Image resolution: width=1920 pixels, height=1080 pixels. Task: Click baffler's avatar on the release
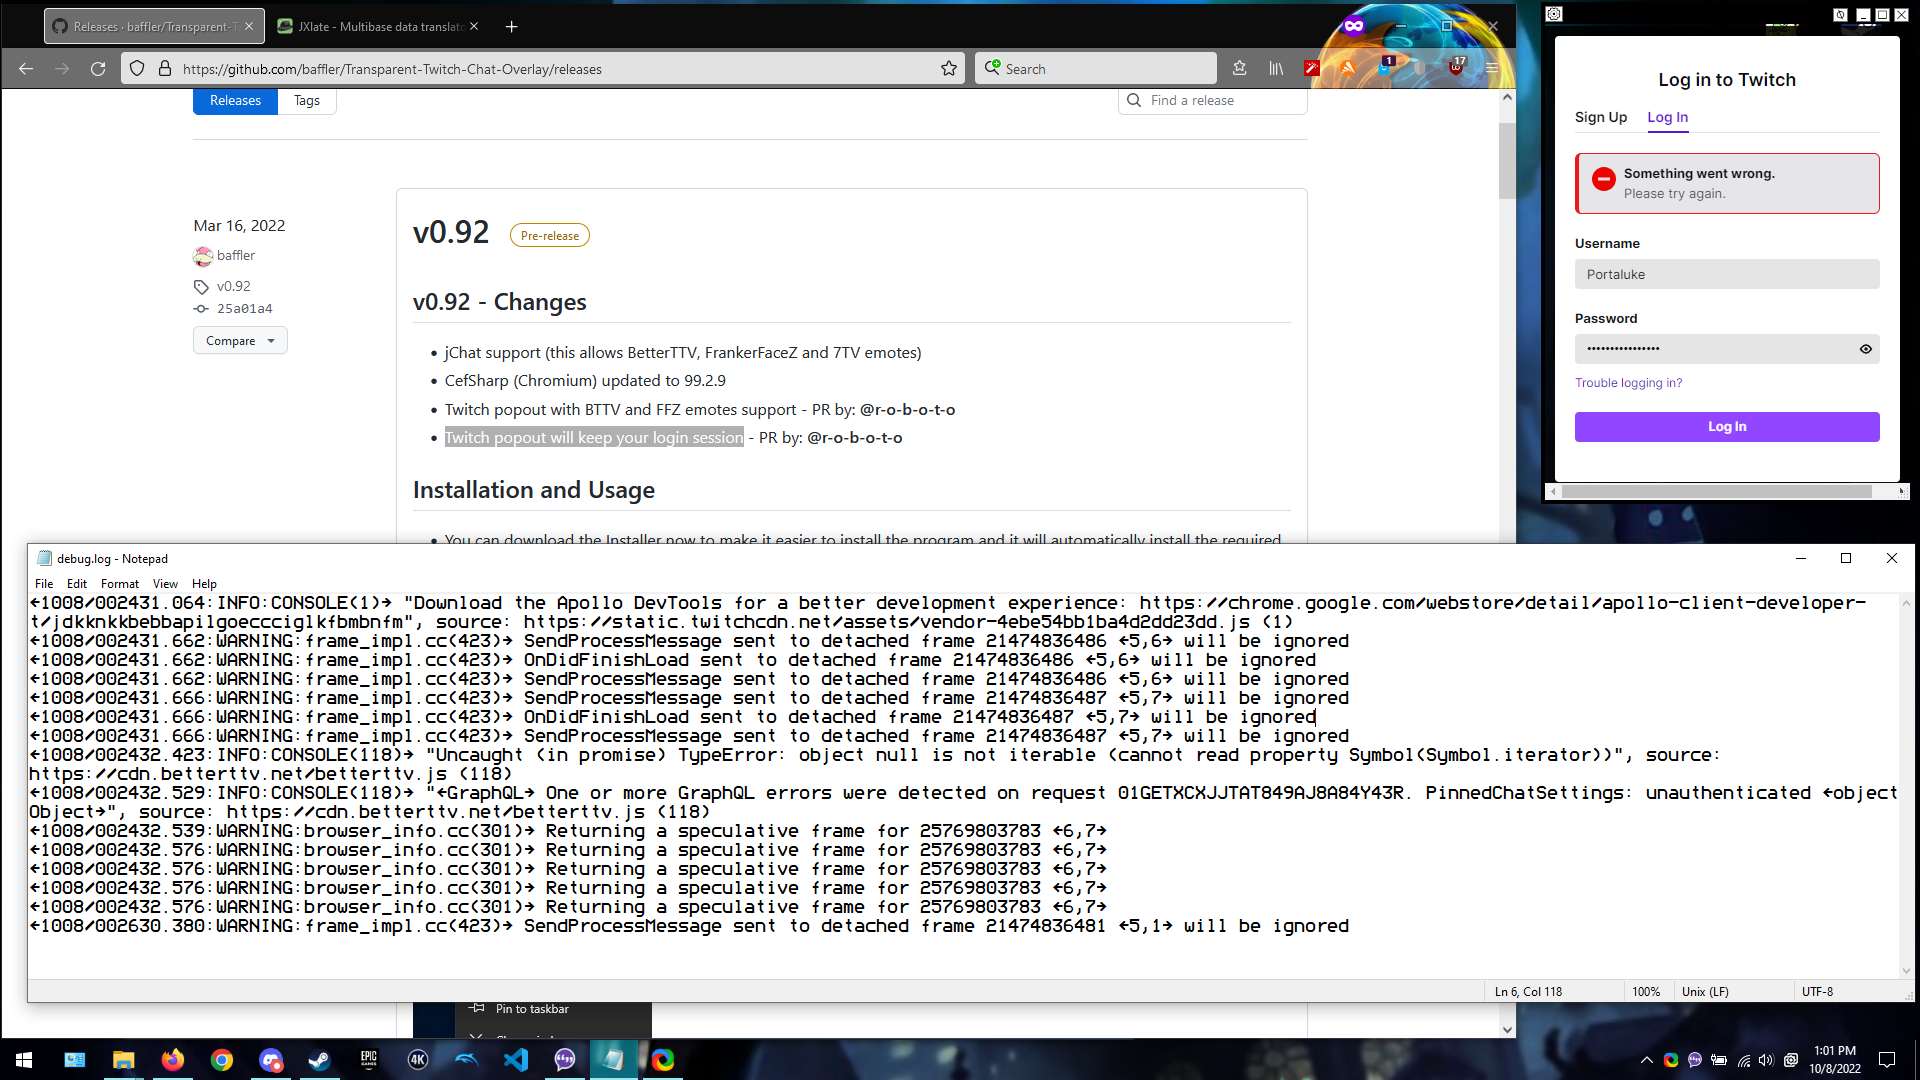[x=203, y=256]
